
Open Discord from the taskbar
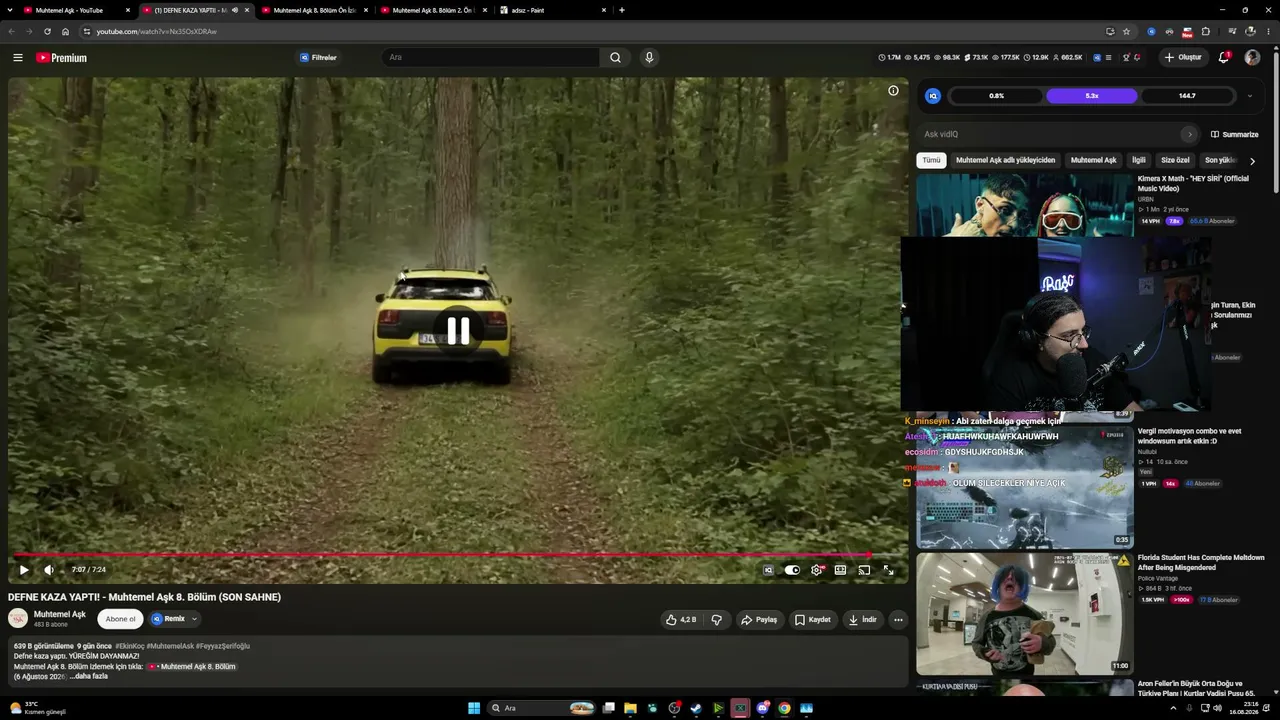pos(762,708)
